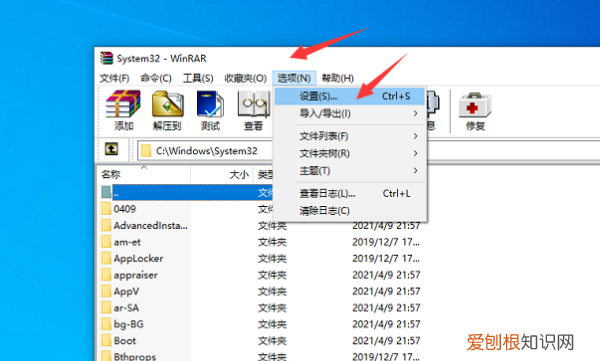
Task: Choose 清除日志(C) menu entry
Action: coord(350,211)
